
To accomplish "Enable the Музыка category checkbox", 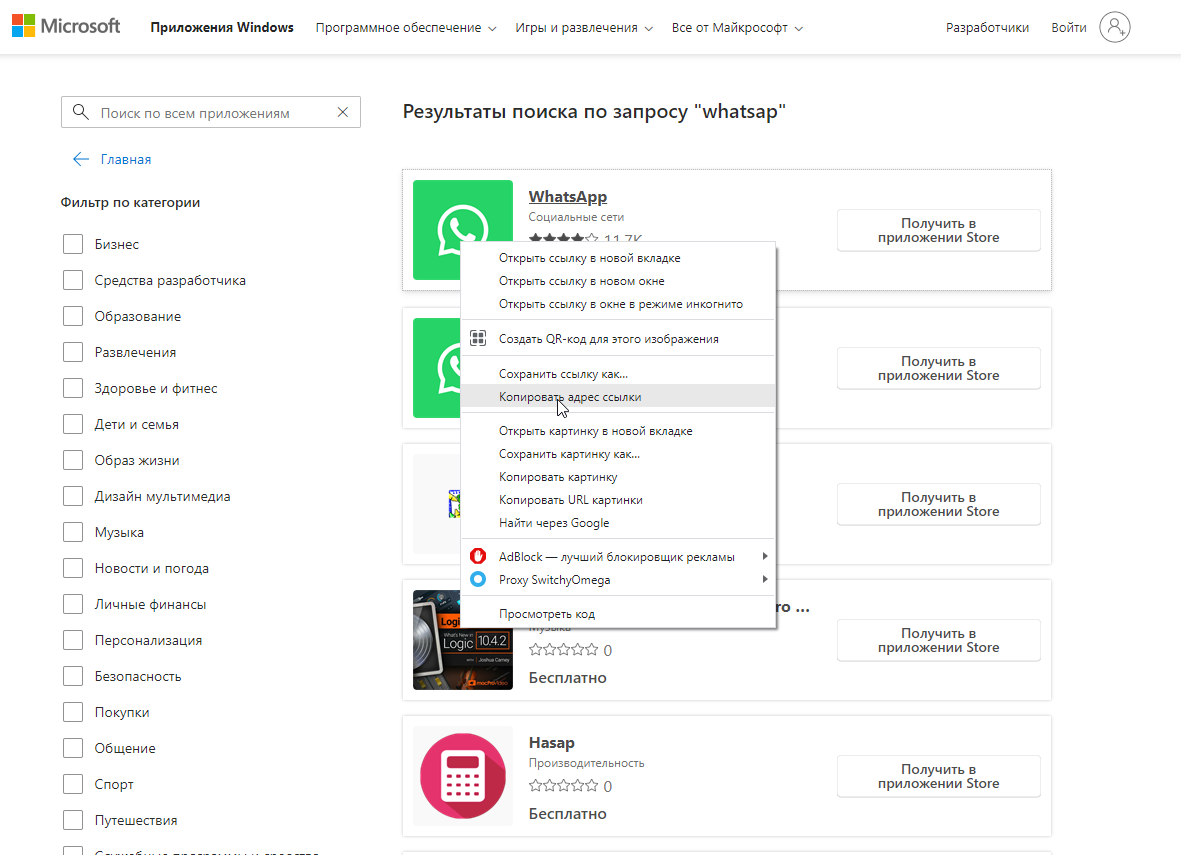I will 73,532.
